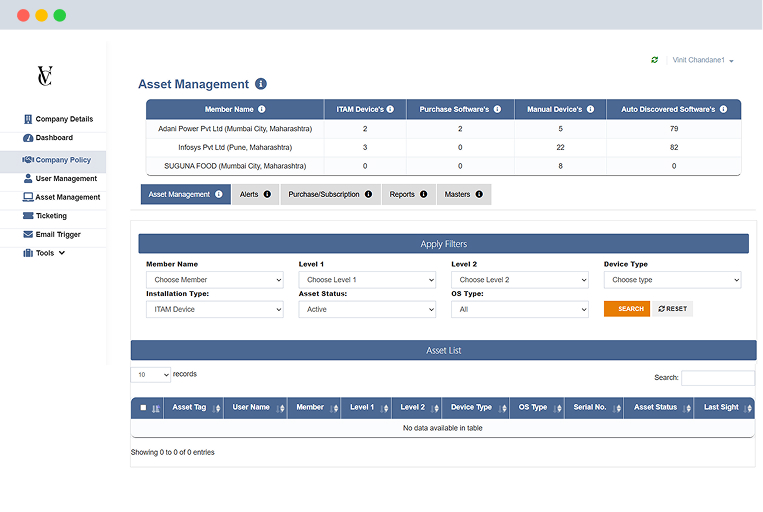This screenshot has width=763, height=512.
Task: Click info icon in Member Name column header
Action: pyautogui.click(x=262, y=109)
